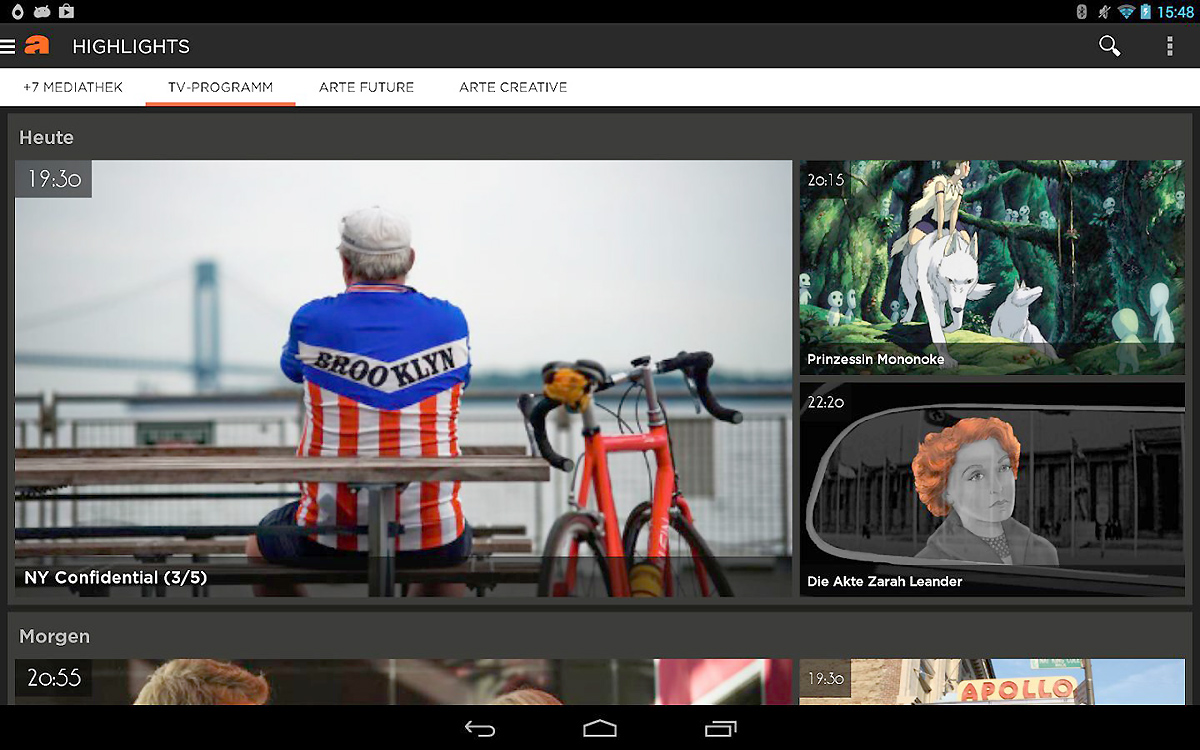This screenshot has height=750, width=1200.
Task: Open the overflow menu with three dots
Action: tap(1168, 46)
